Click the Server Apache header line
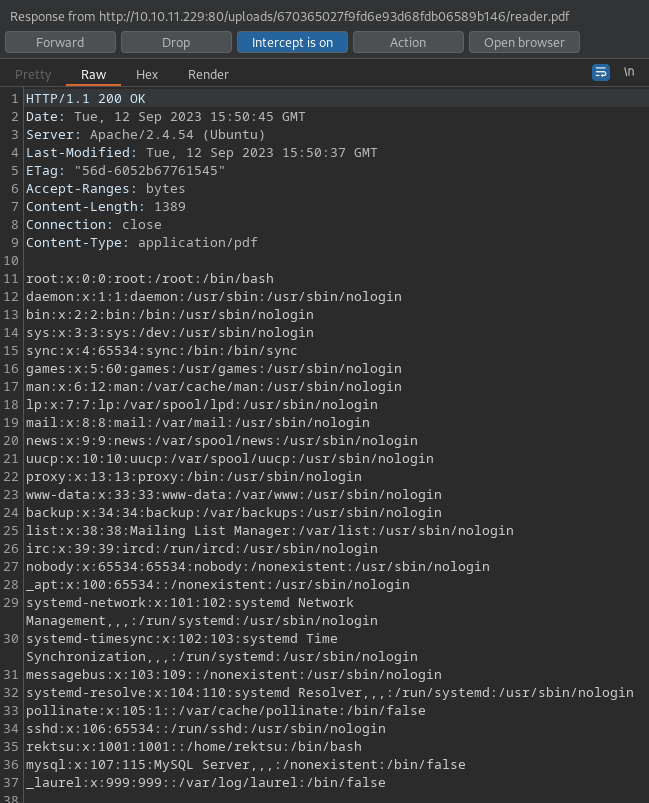This screenshot has height=803, width=649. [x=145, y=134]
